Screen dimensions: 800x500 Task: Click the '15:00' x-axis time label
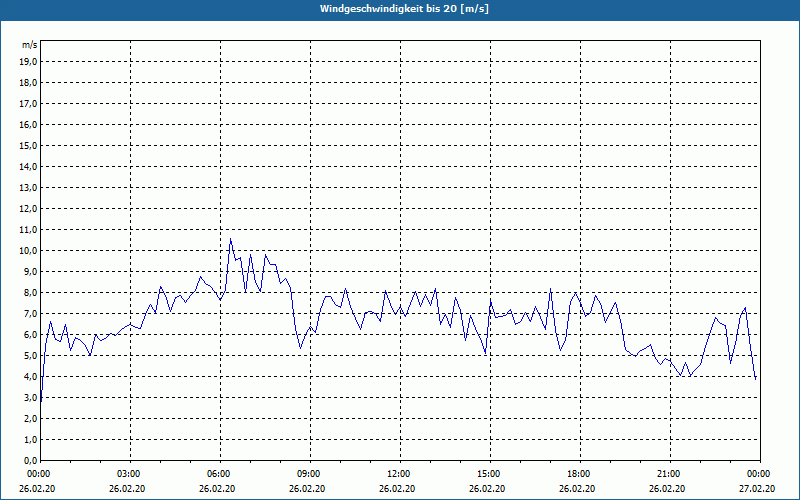488,474
